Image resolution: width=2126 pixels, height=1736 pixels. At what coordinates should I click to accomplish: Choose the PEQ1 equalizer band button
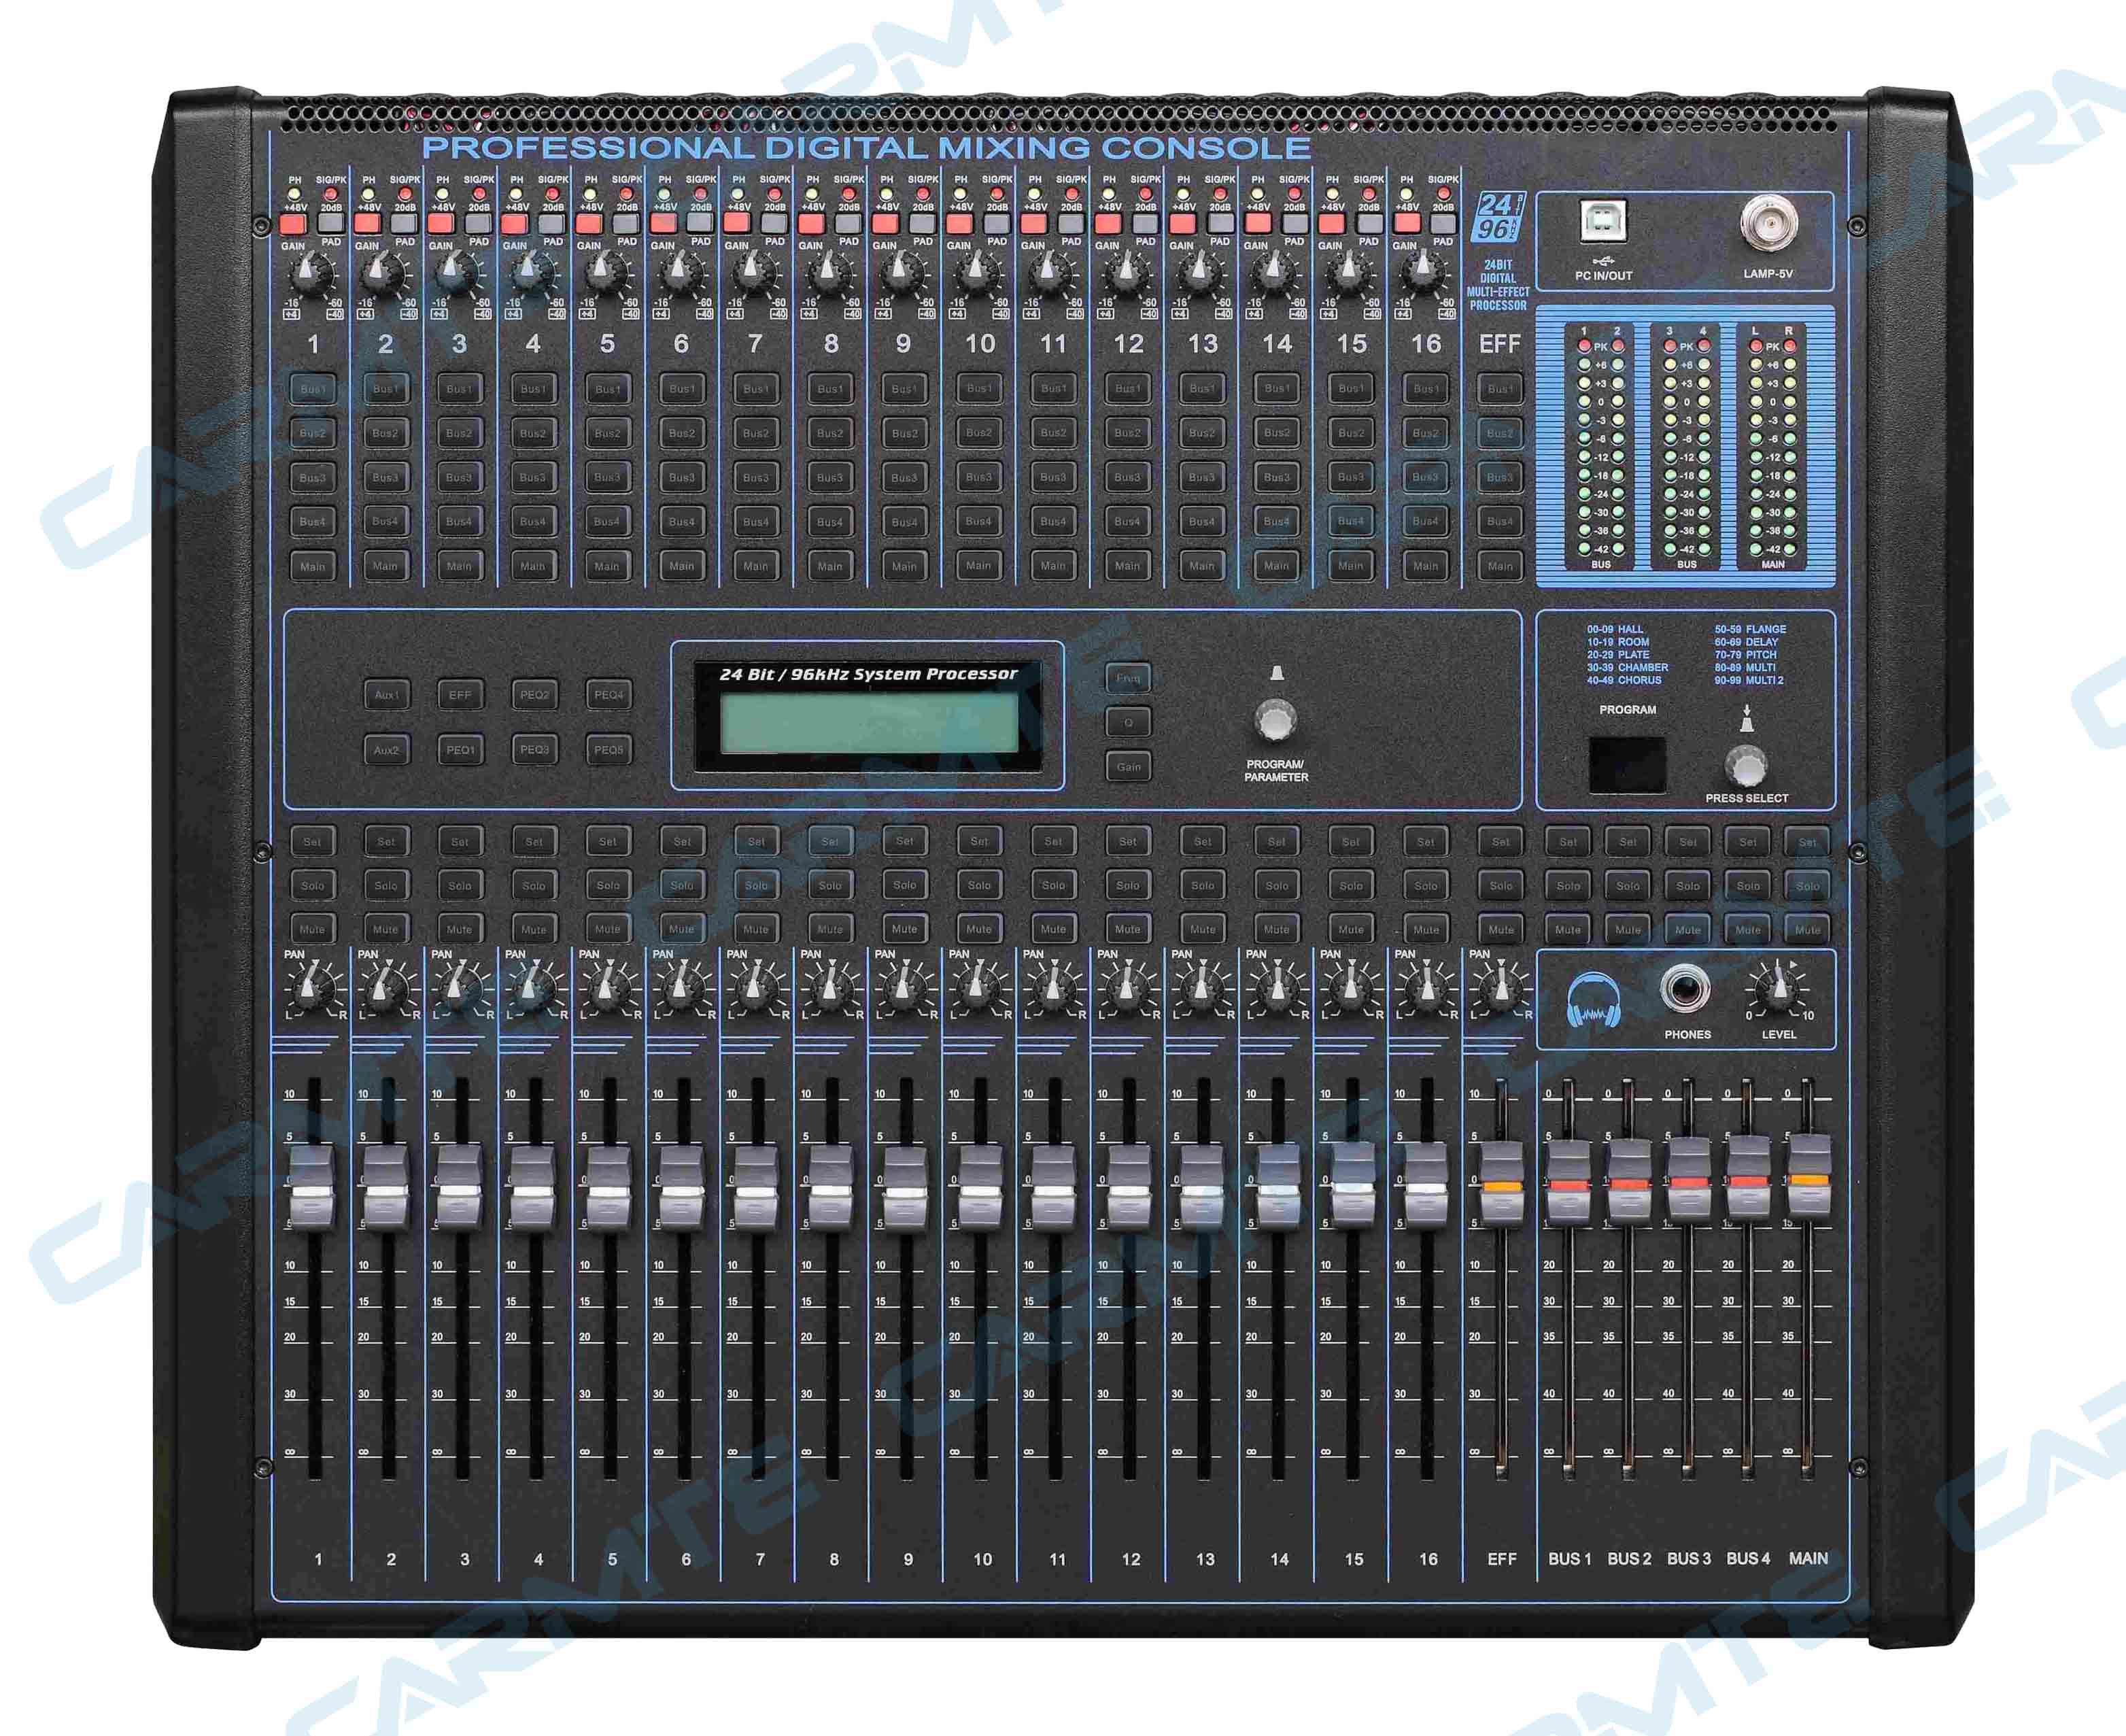pos(460,750)
